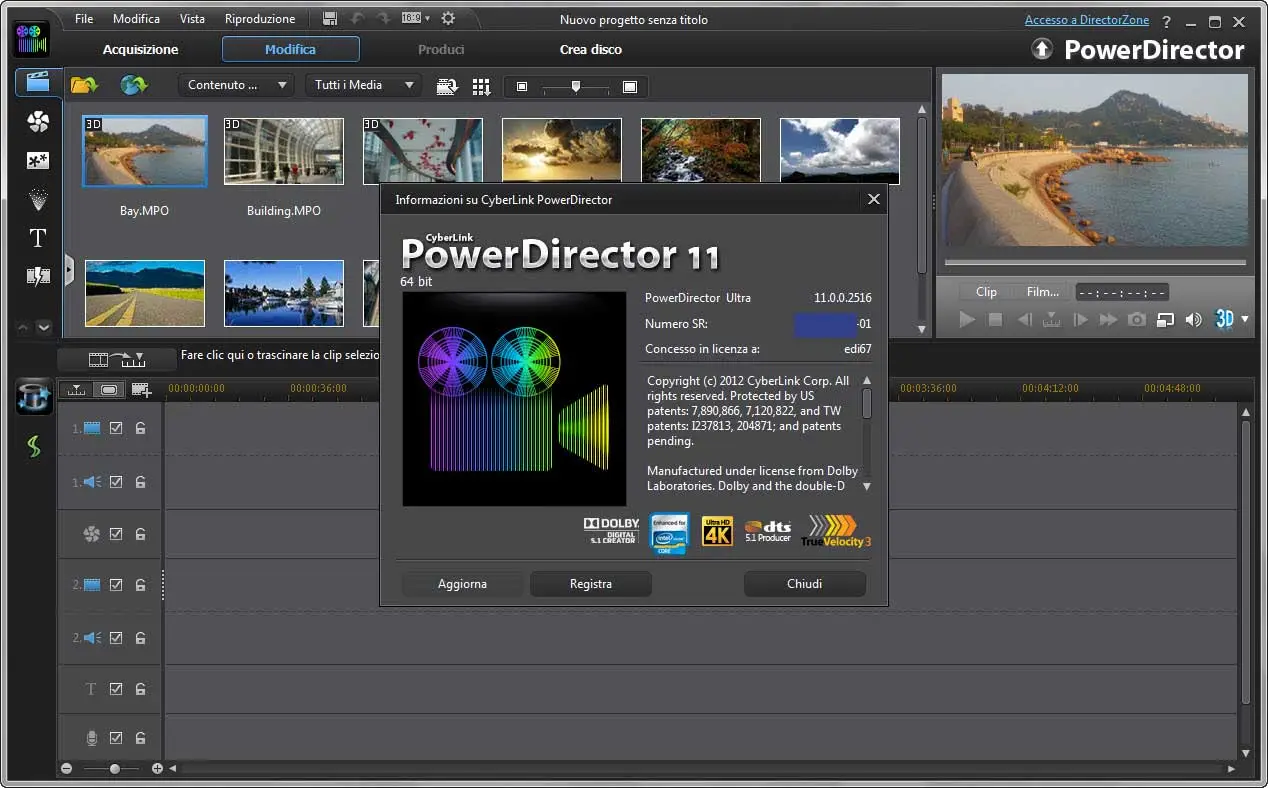Open the Transition Room icon

pyautogui.click(x=37, y=277)
